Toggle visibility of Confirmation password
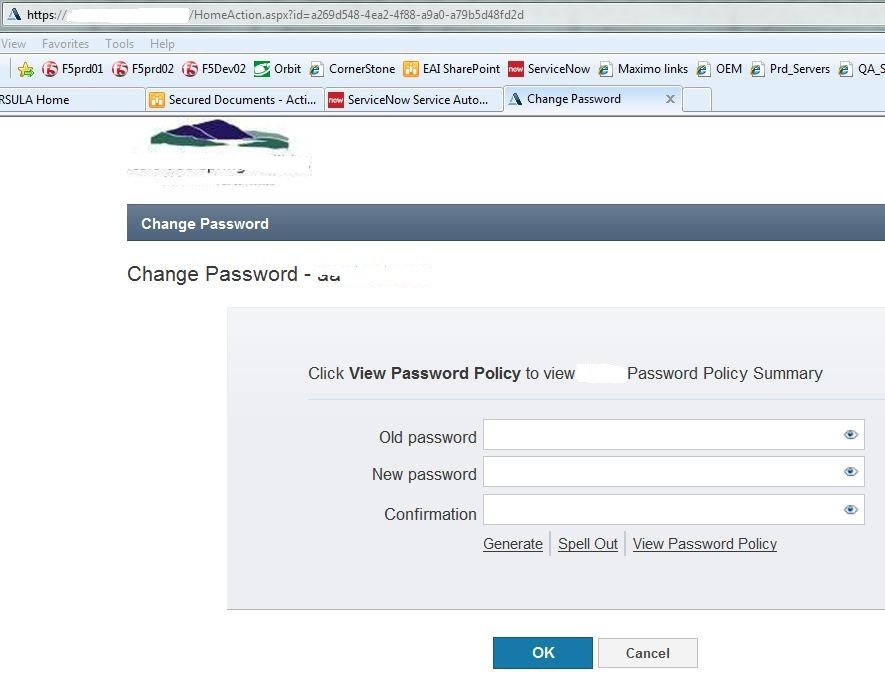885x683 pixels. point(851,510)
